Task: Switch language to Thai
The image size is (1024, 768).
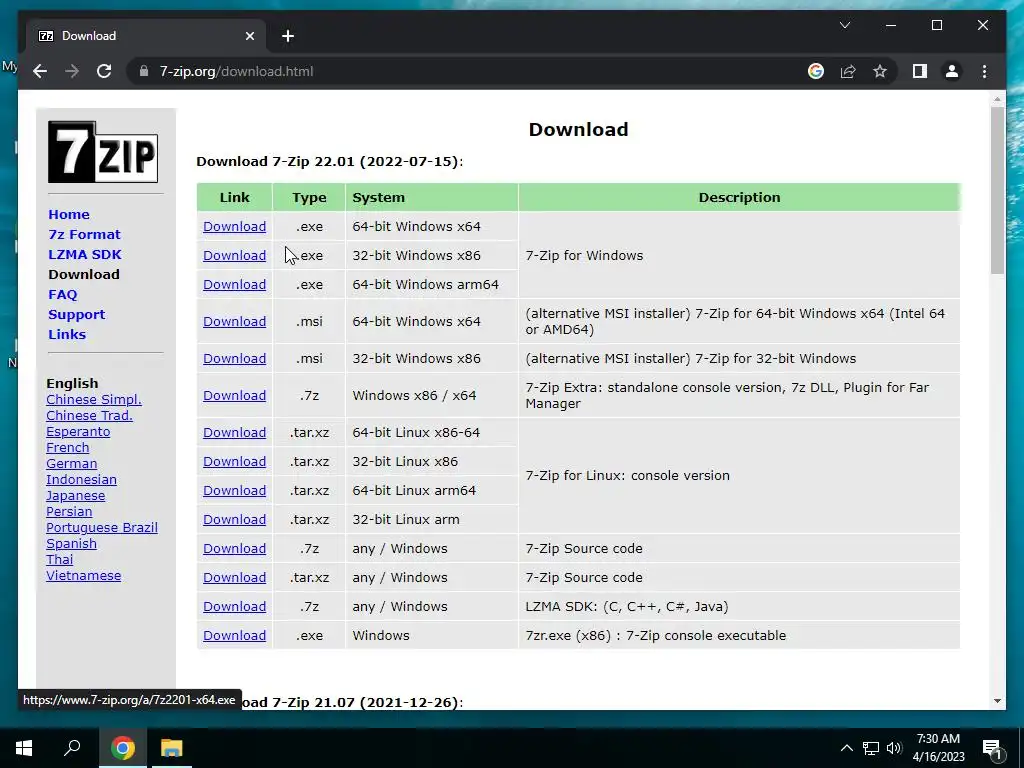Action: coord(59,560)
